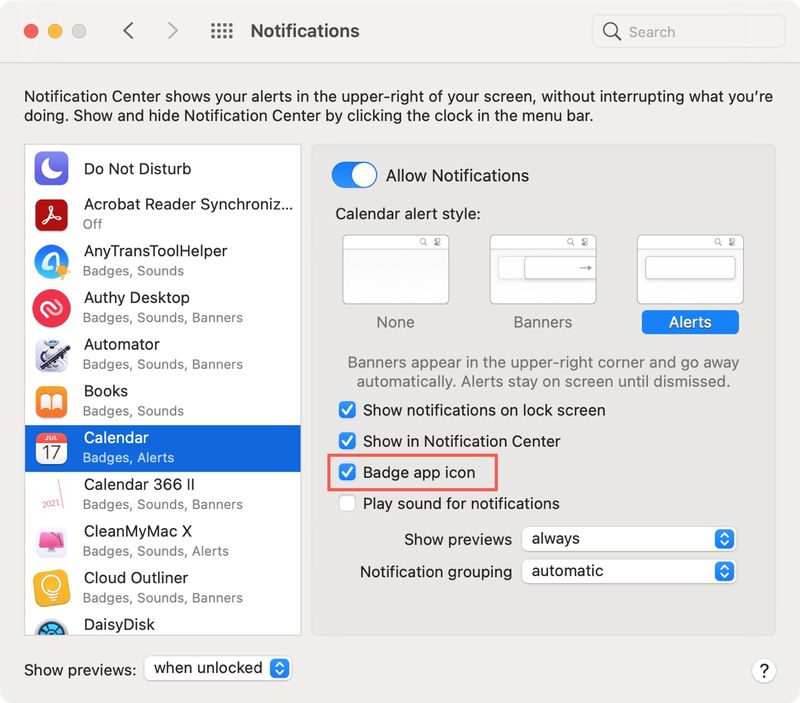800x703 pixels.
Task: Select Automator row text
Action: (121, 344)
